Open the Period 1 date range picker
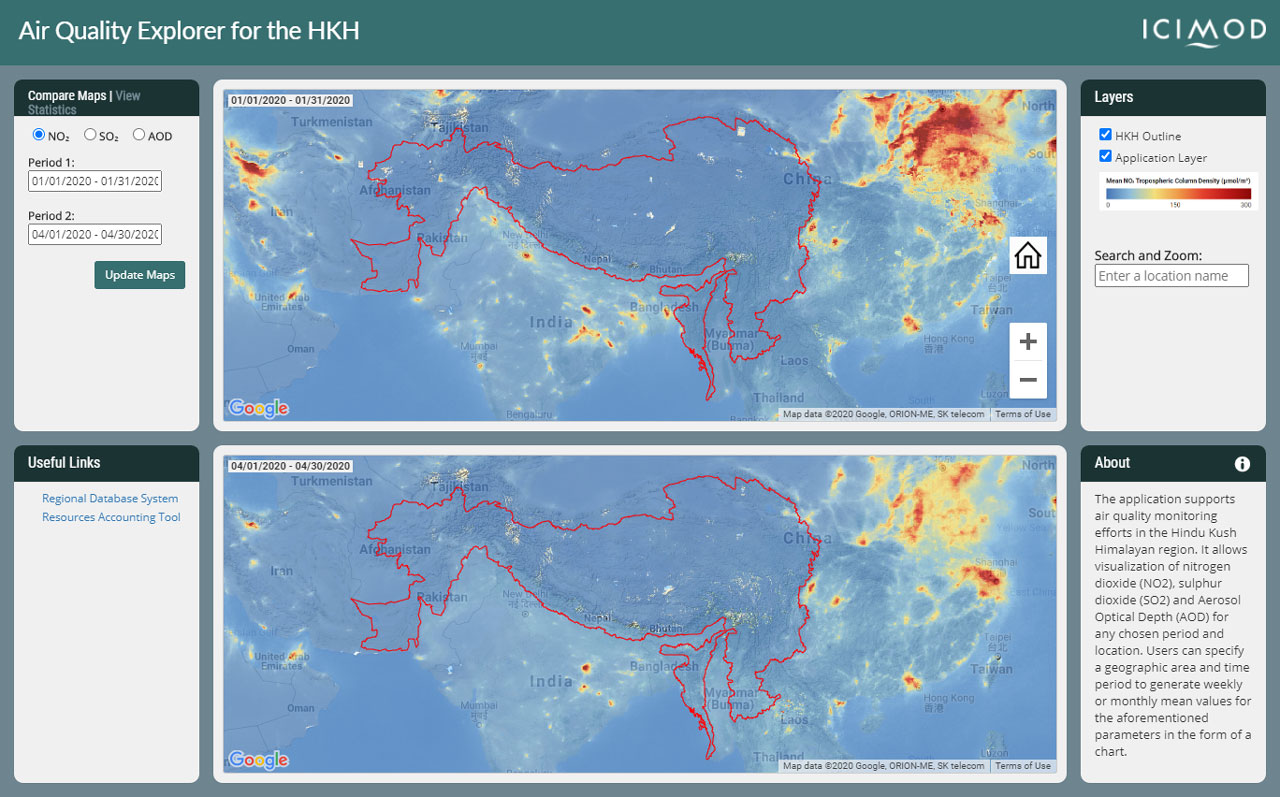Screen dimensions: 1280x797 tap(95, 181)
